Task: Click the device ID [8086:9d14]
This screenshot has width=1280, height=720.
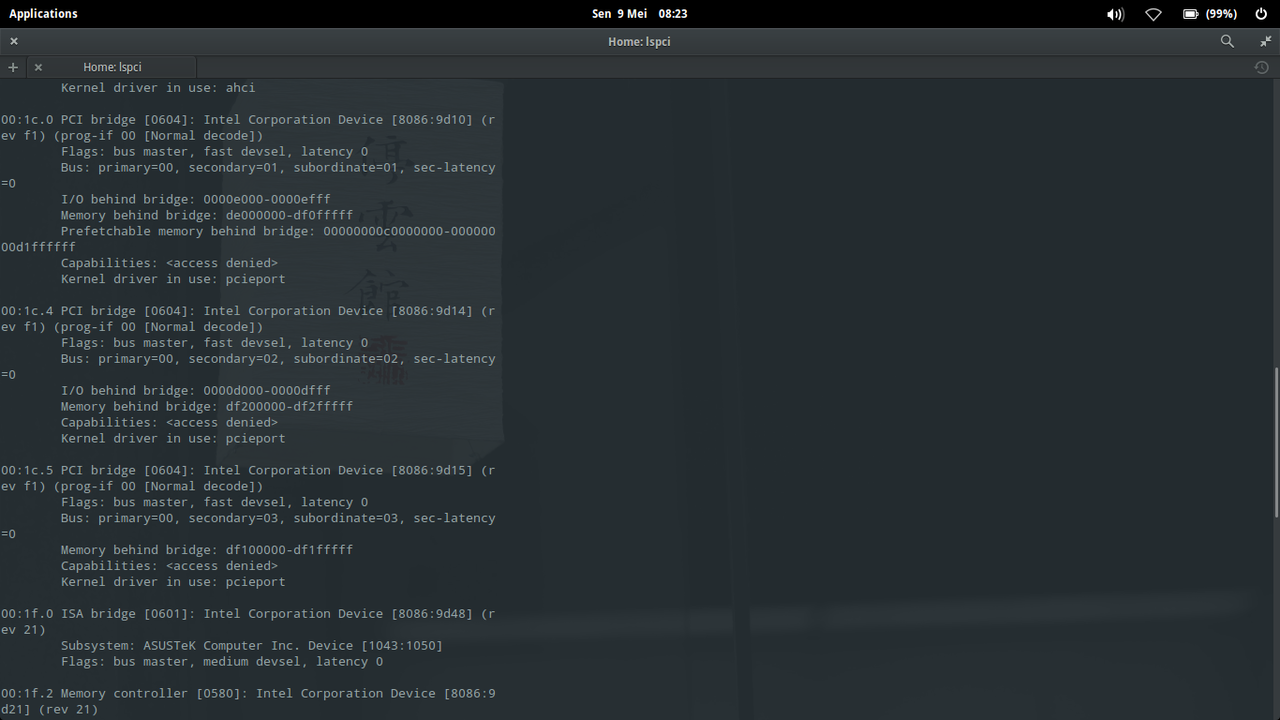Action: [x=432, y=311]
